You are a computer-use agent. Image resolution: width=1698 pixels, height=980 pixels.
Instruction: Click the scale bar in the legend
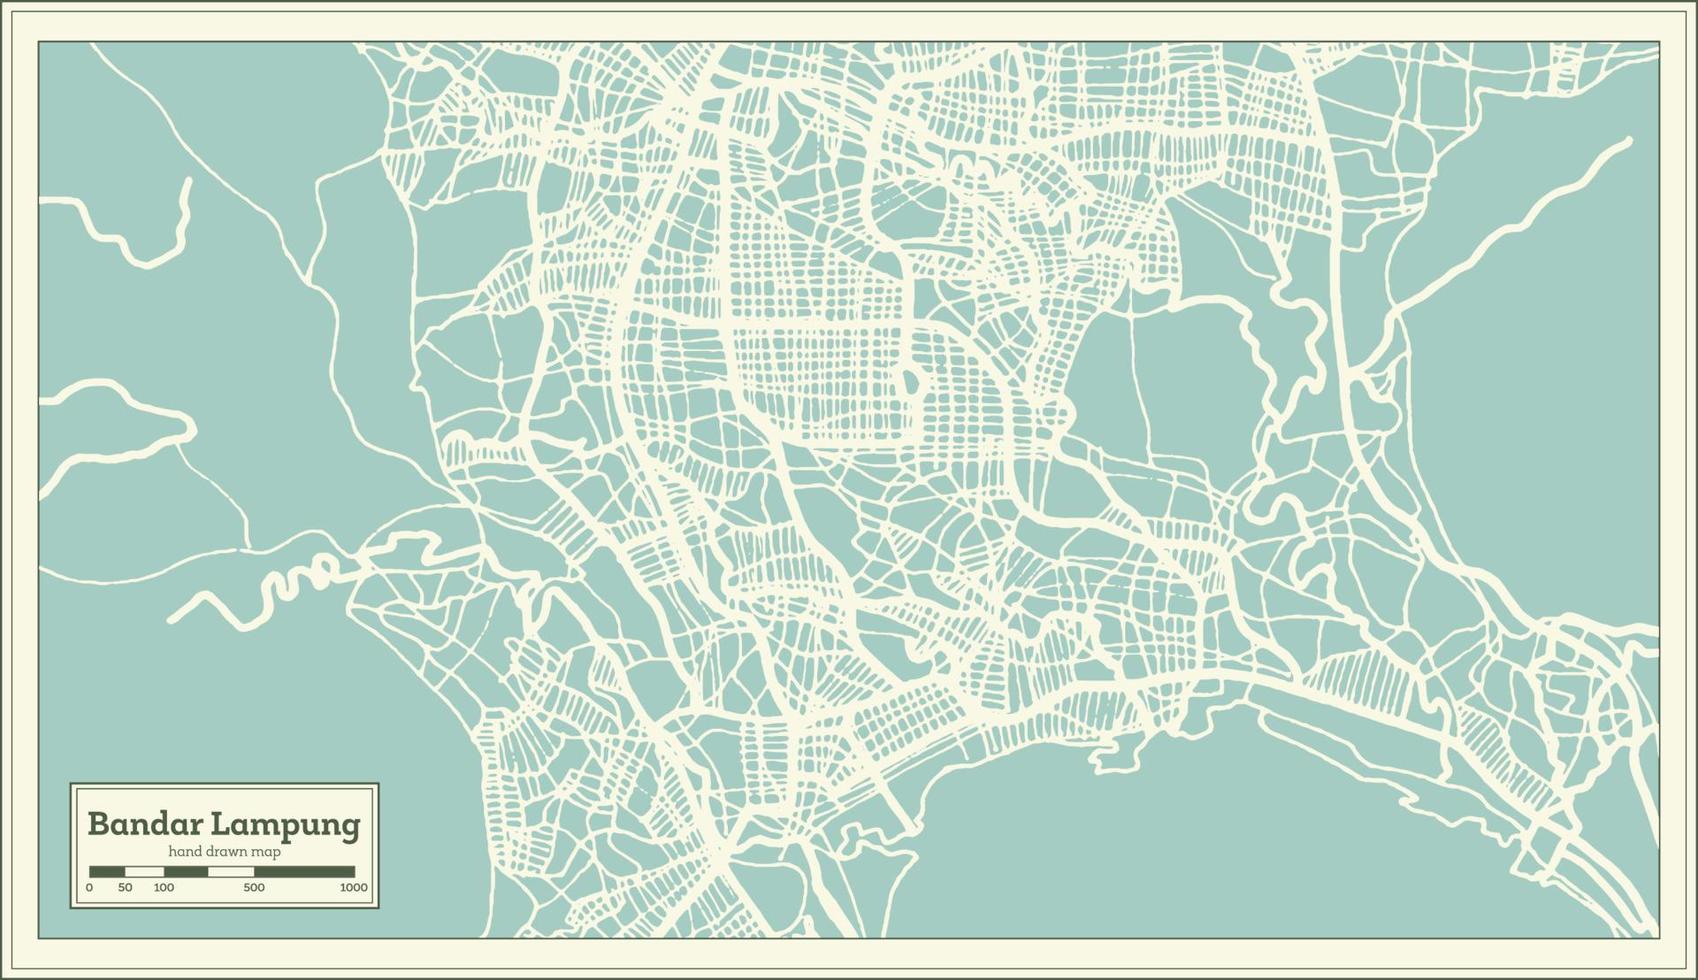pyautogui.click(x=222, y=872)
